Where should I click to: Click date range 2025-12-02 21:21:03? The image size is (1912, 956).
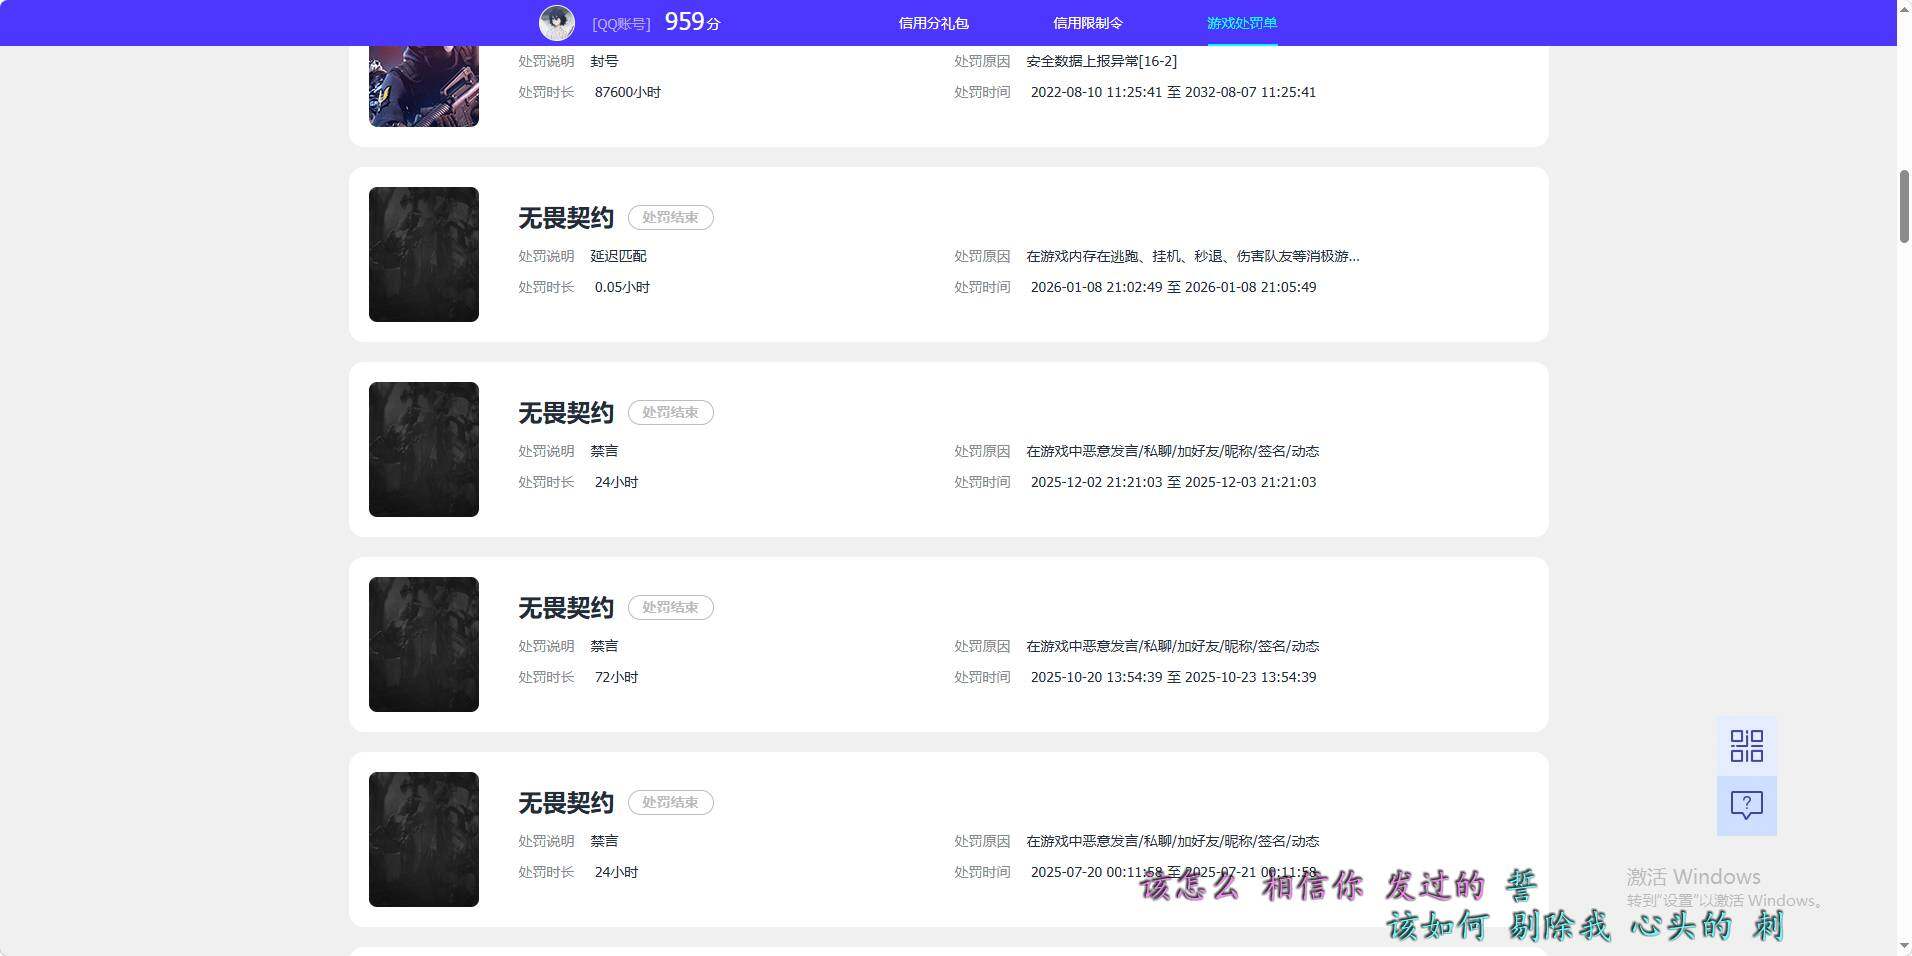point(1173,482)
